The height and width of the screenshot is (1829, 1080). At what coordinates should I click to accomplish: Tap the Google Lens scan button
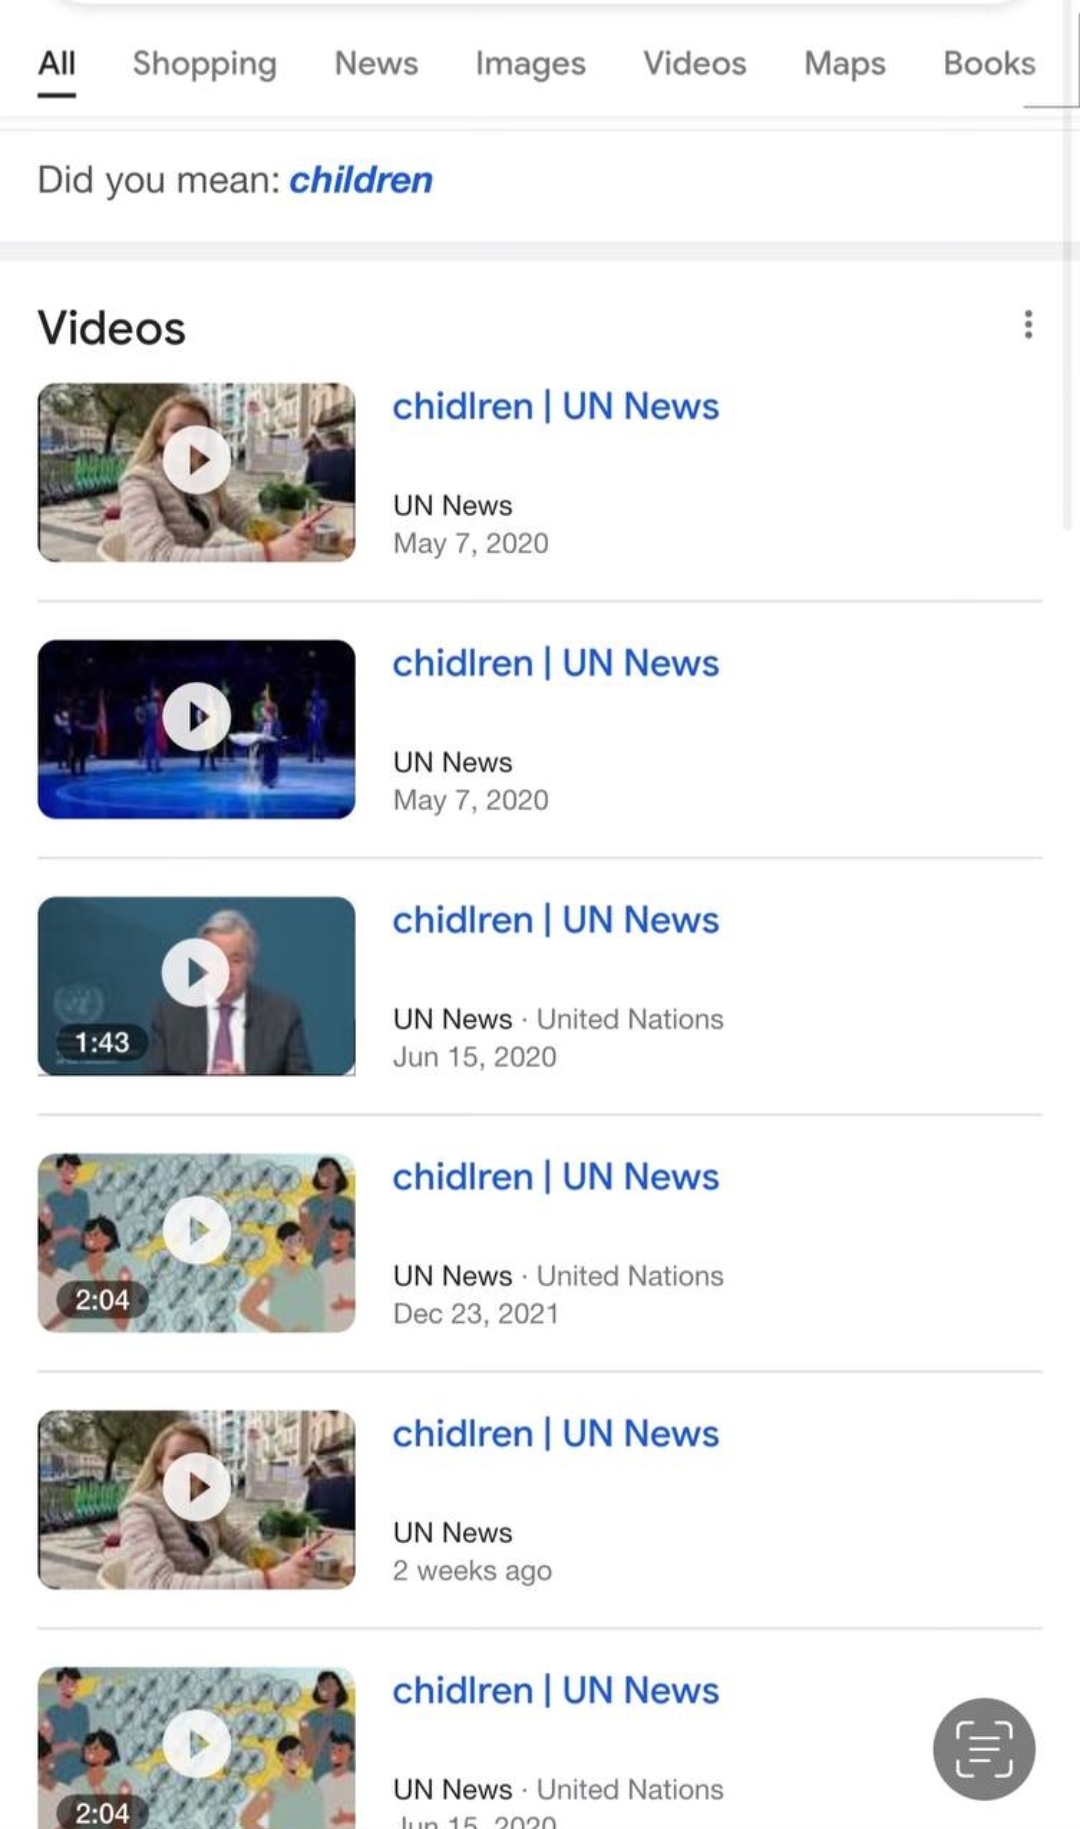984,1749
